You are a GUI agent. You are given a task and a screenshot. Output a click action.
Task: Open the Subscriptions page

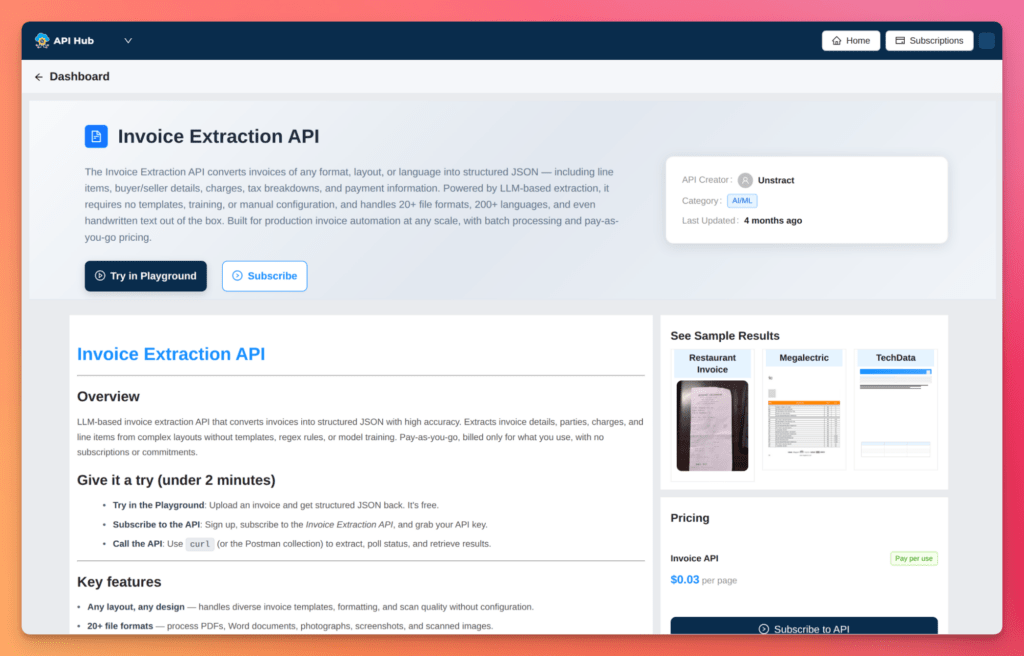click(x=929, y=41)
